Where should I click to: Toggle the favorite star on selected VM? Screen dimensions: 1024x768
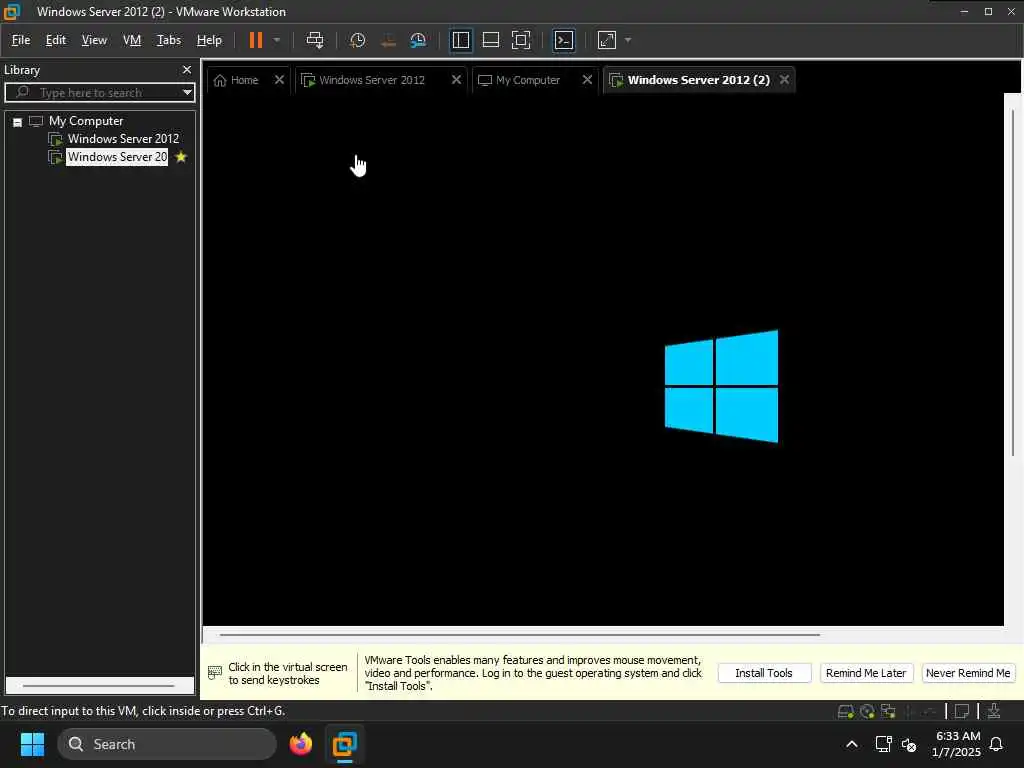(x=181, y=157)
